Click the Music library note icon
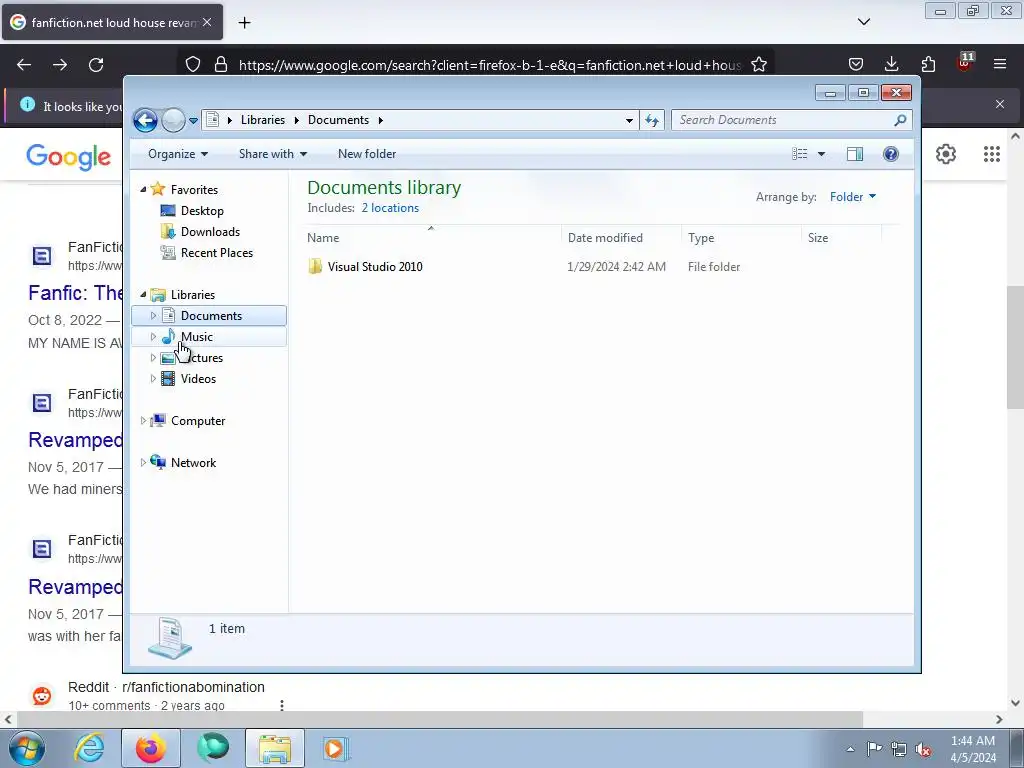Image resolution: width=1024 pixels, height=768 pixels. pos(168,336)
